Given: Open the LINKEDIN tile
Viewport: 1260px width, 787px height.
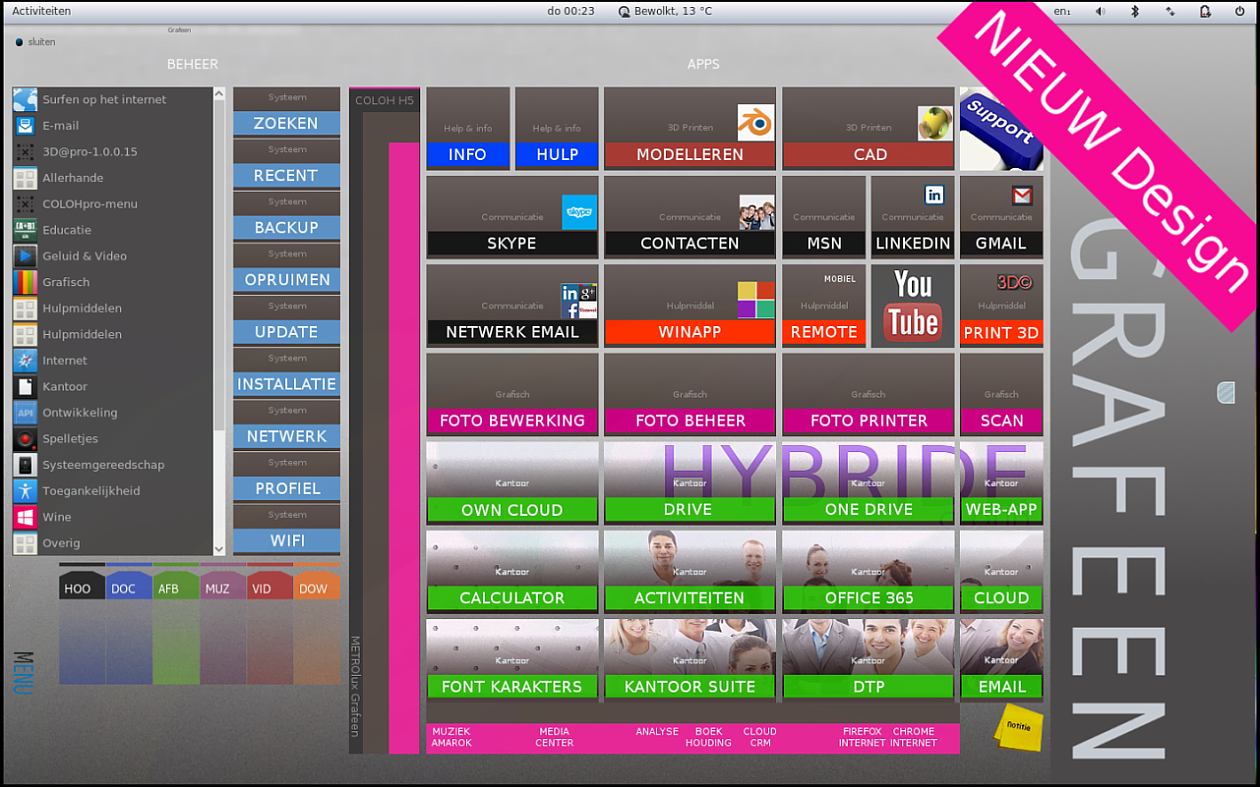Looking at the screenshot, I should point(912,217).
